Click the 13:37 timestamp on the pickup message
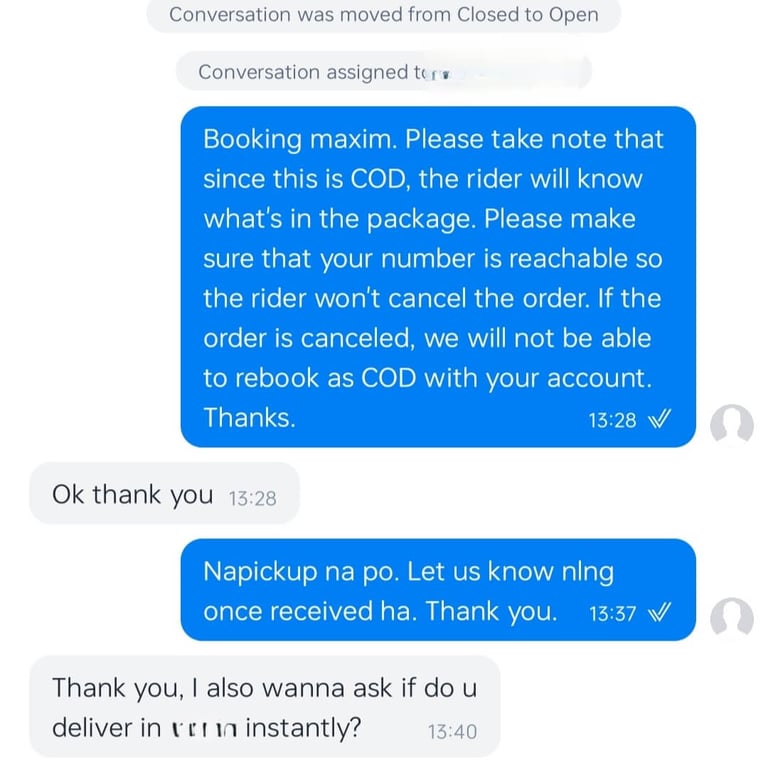 pyautogui.click(x=612, y=613)
